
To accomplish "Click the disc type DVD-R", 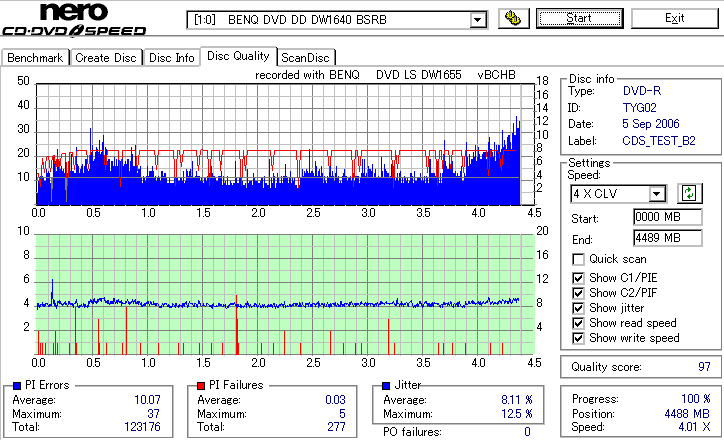I will tap(642, 91).
